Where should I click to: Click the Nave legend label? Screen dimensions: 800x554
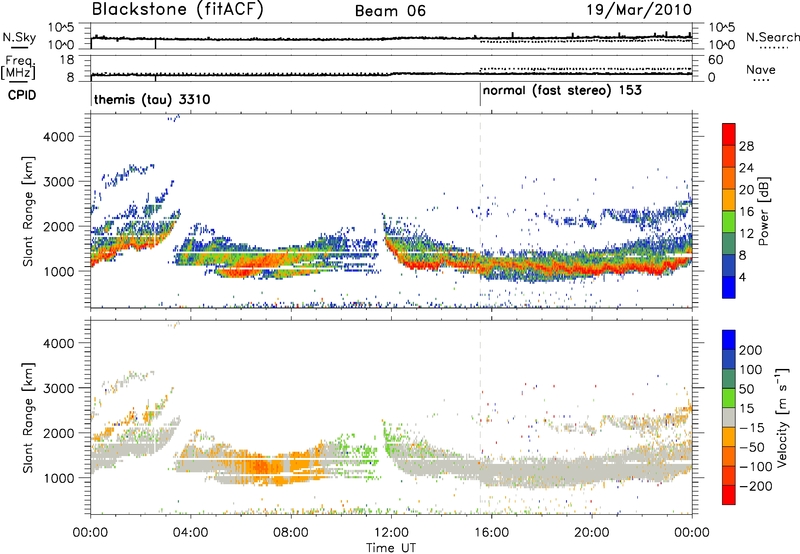point(761,69)
